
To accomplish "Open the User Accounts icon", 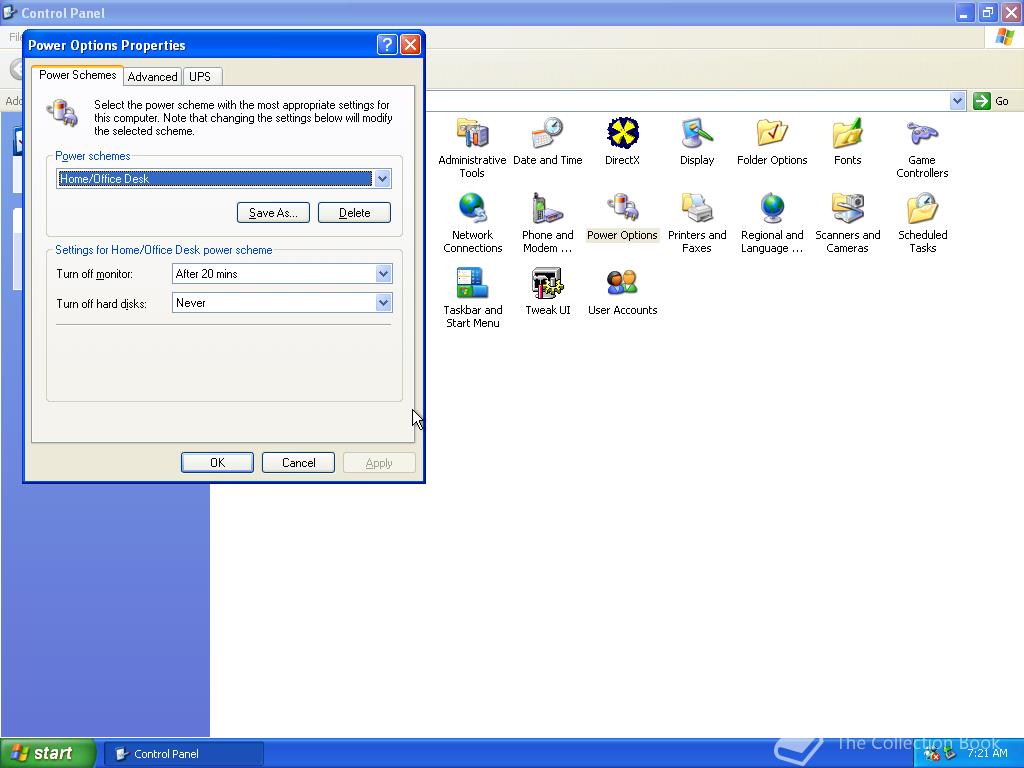I will click(x=622, y=291).
